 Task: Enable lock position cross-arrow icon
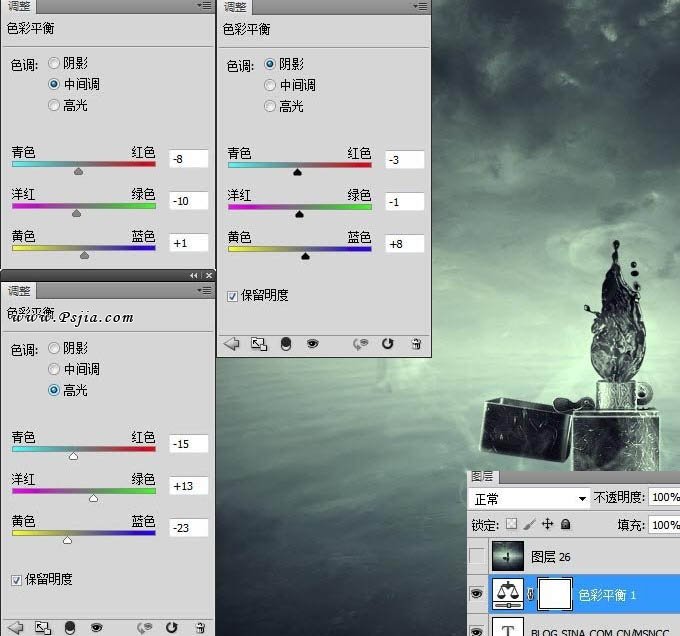547,524
